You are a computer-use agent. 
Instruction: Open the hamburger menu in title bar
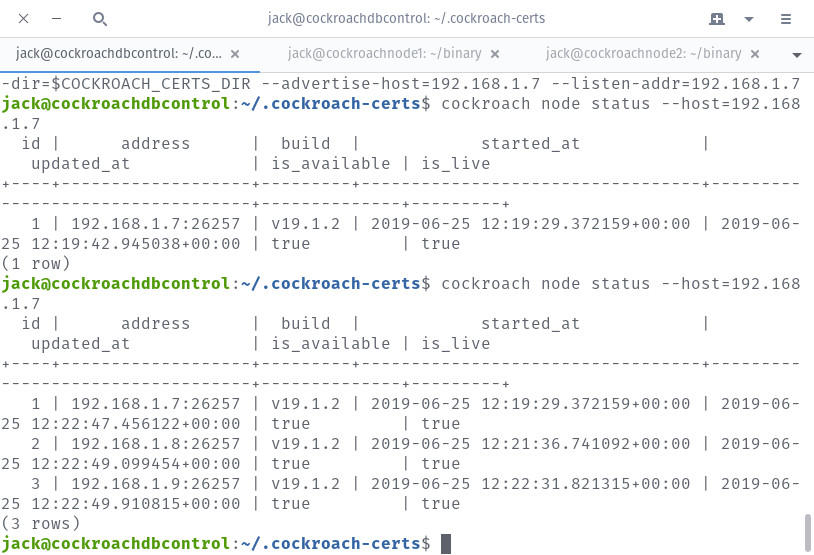click(x=785, y=19)
